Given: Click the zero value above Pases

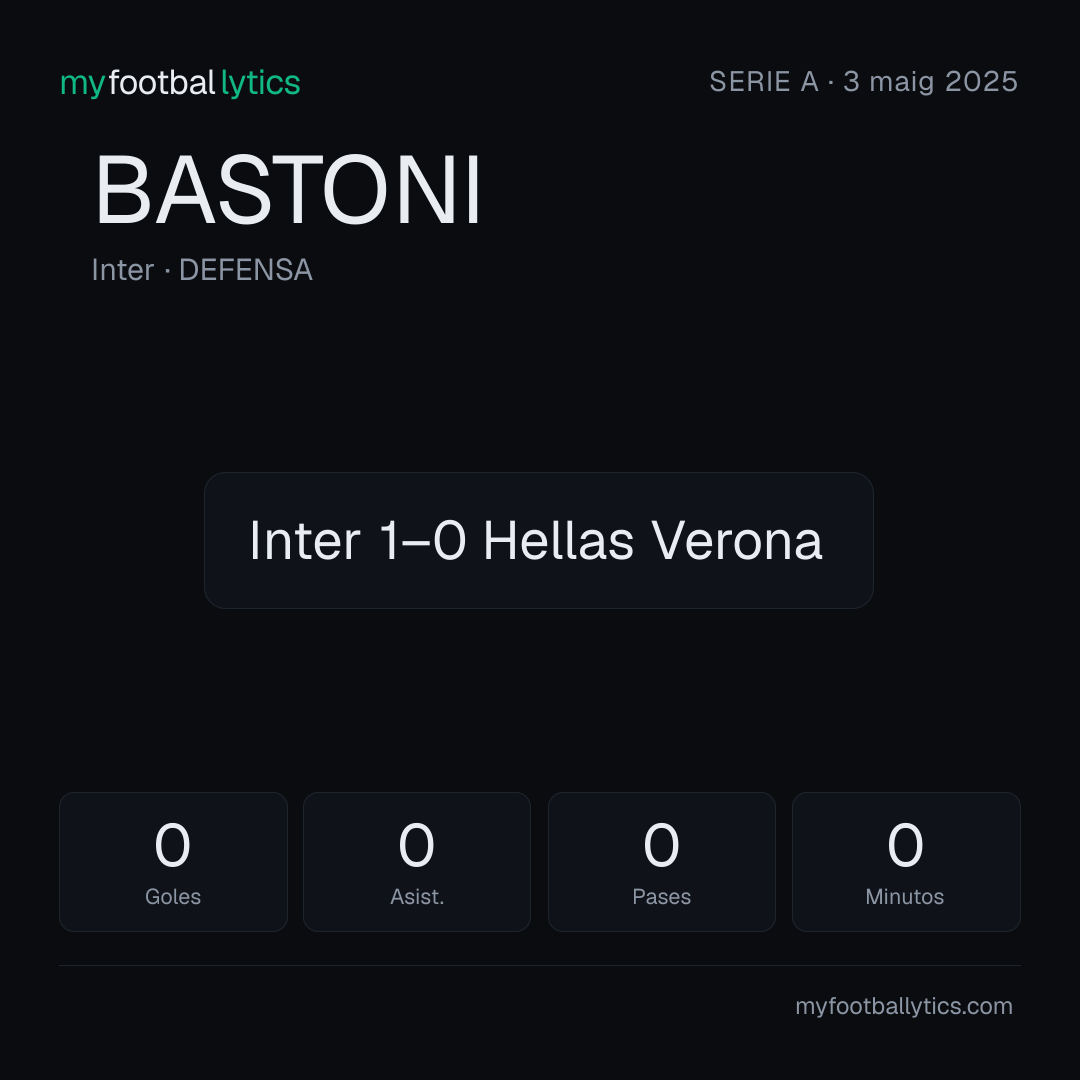Looking at the screenshot, I should point(661,845).
